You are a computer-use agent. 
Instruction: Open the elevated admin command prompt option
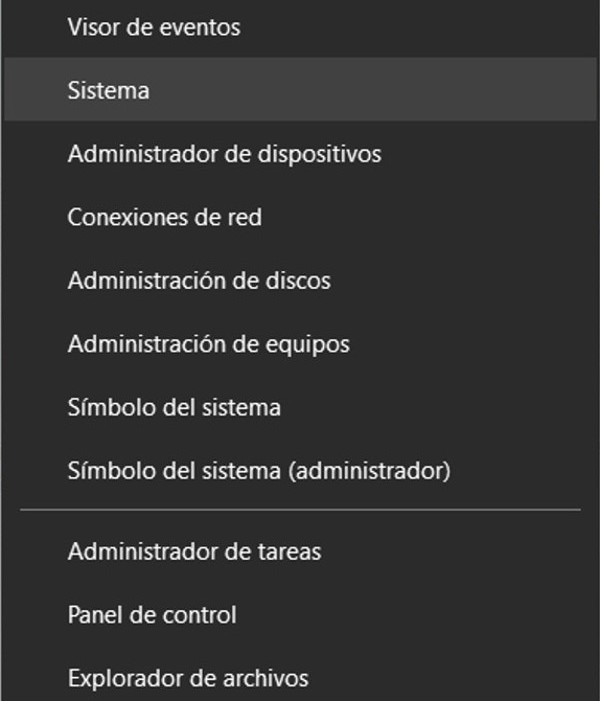[259, 470]
